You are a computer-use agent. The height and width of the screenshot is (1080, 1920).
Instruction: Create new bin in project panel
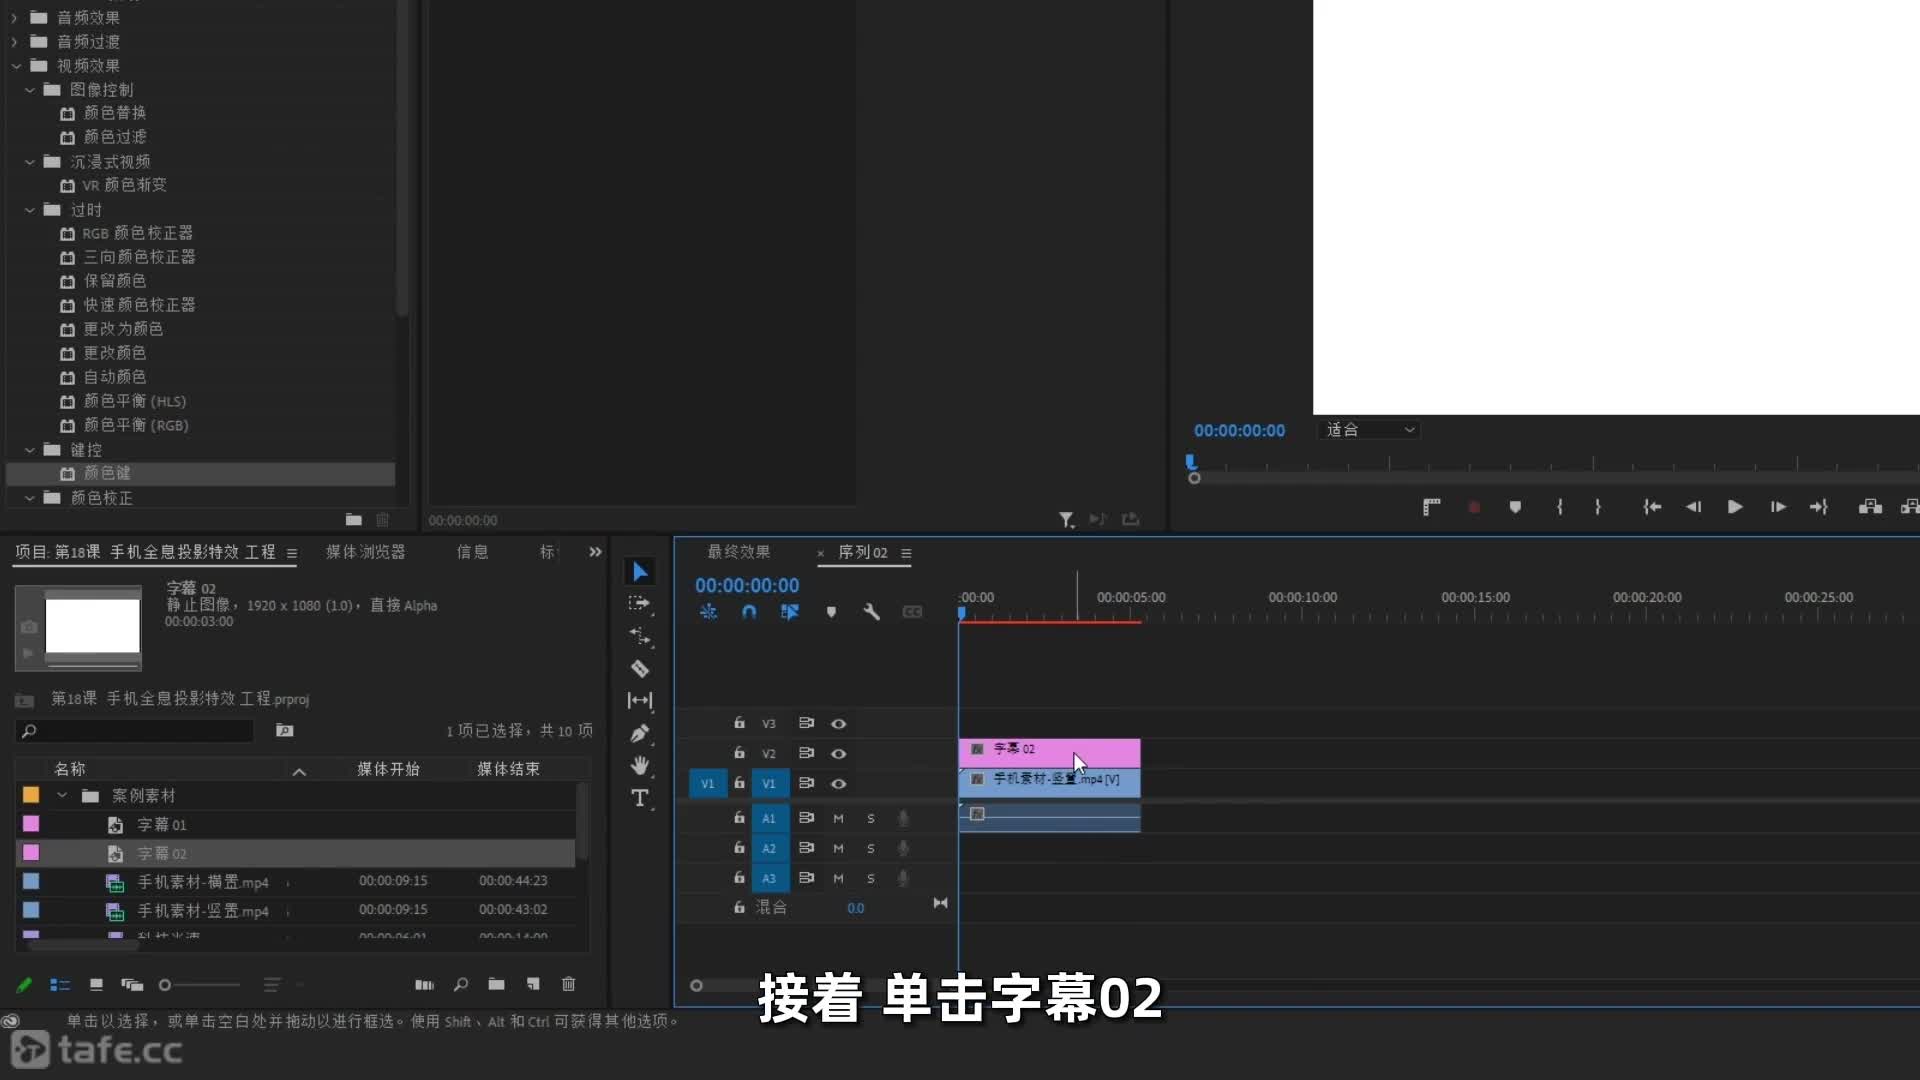coord(496,985)
